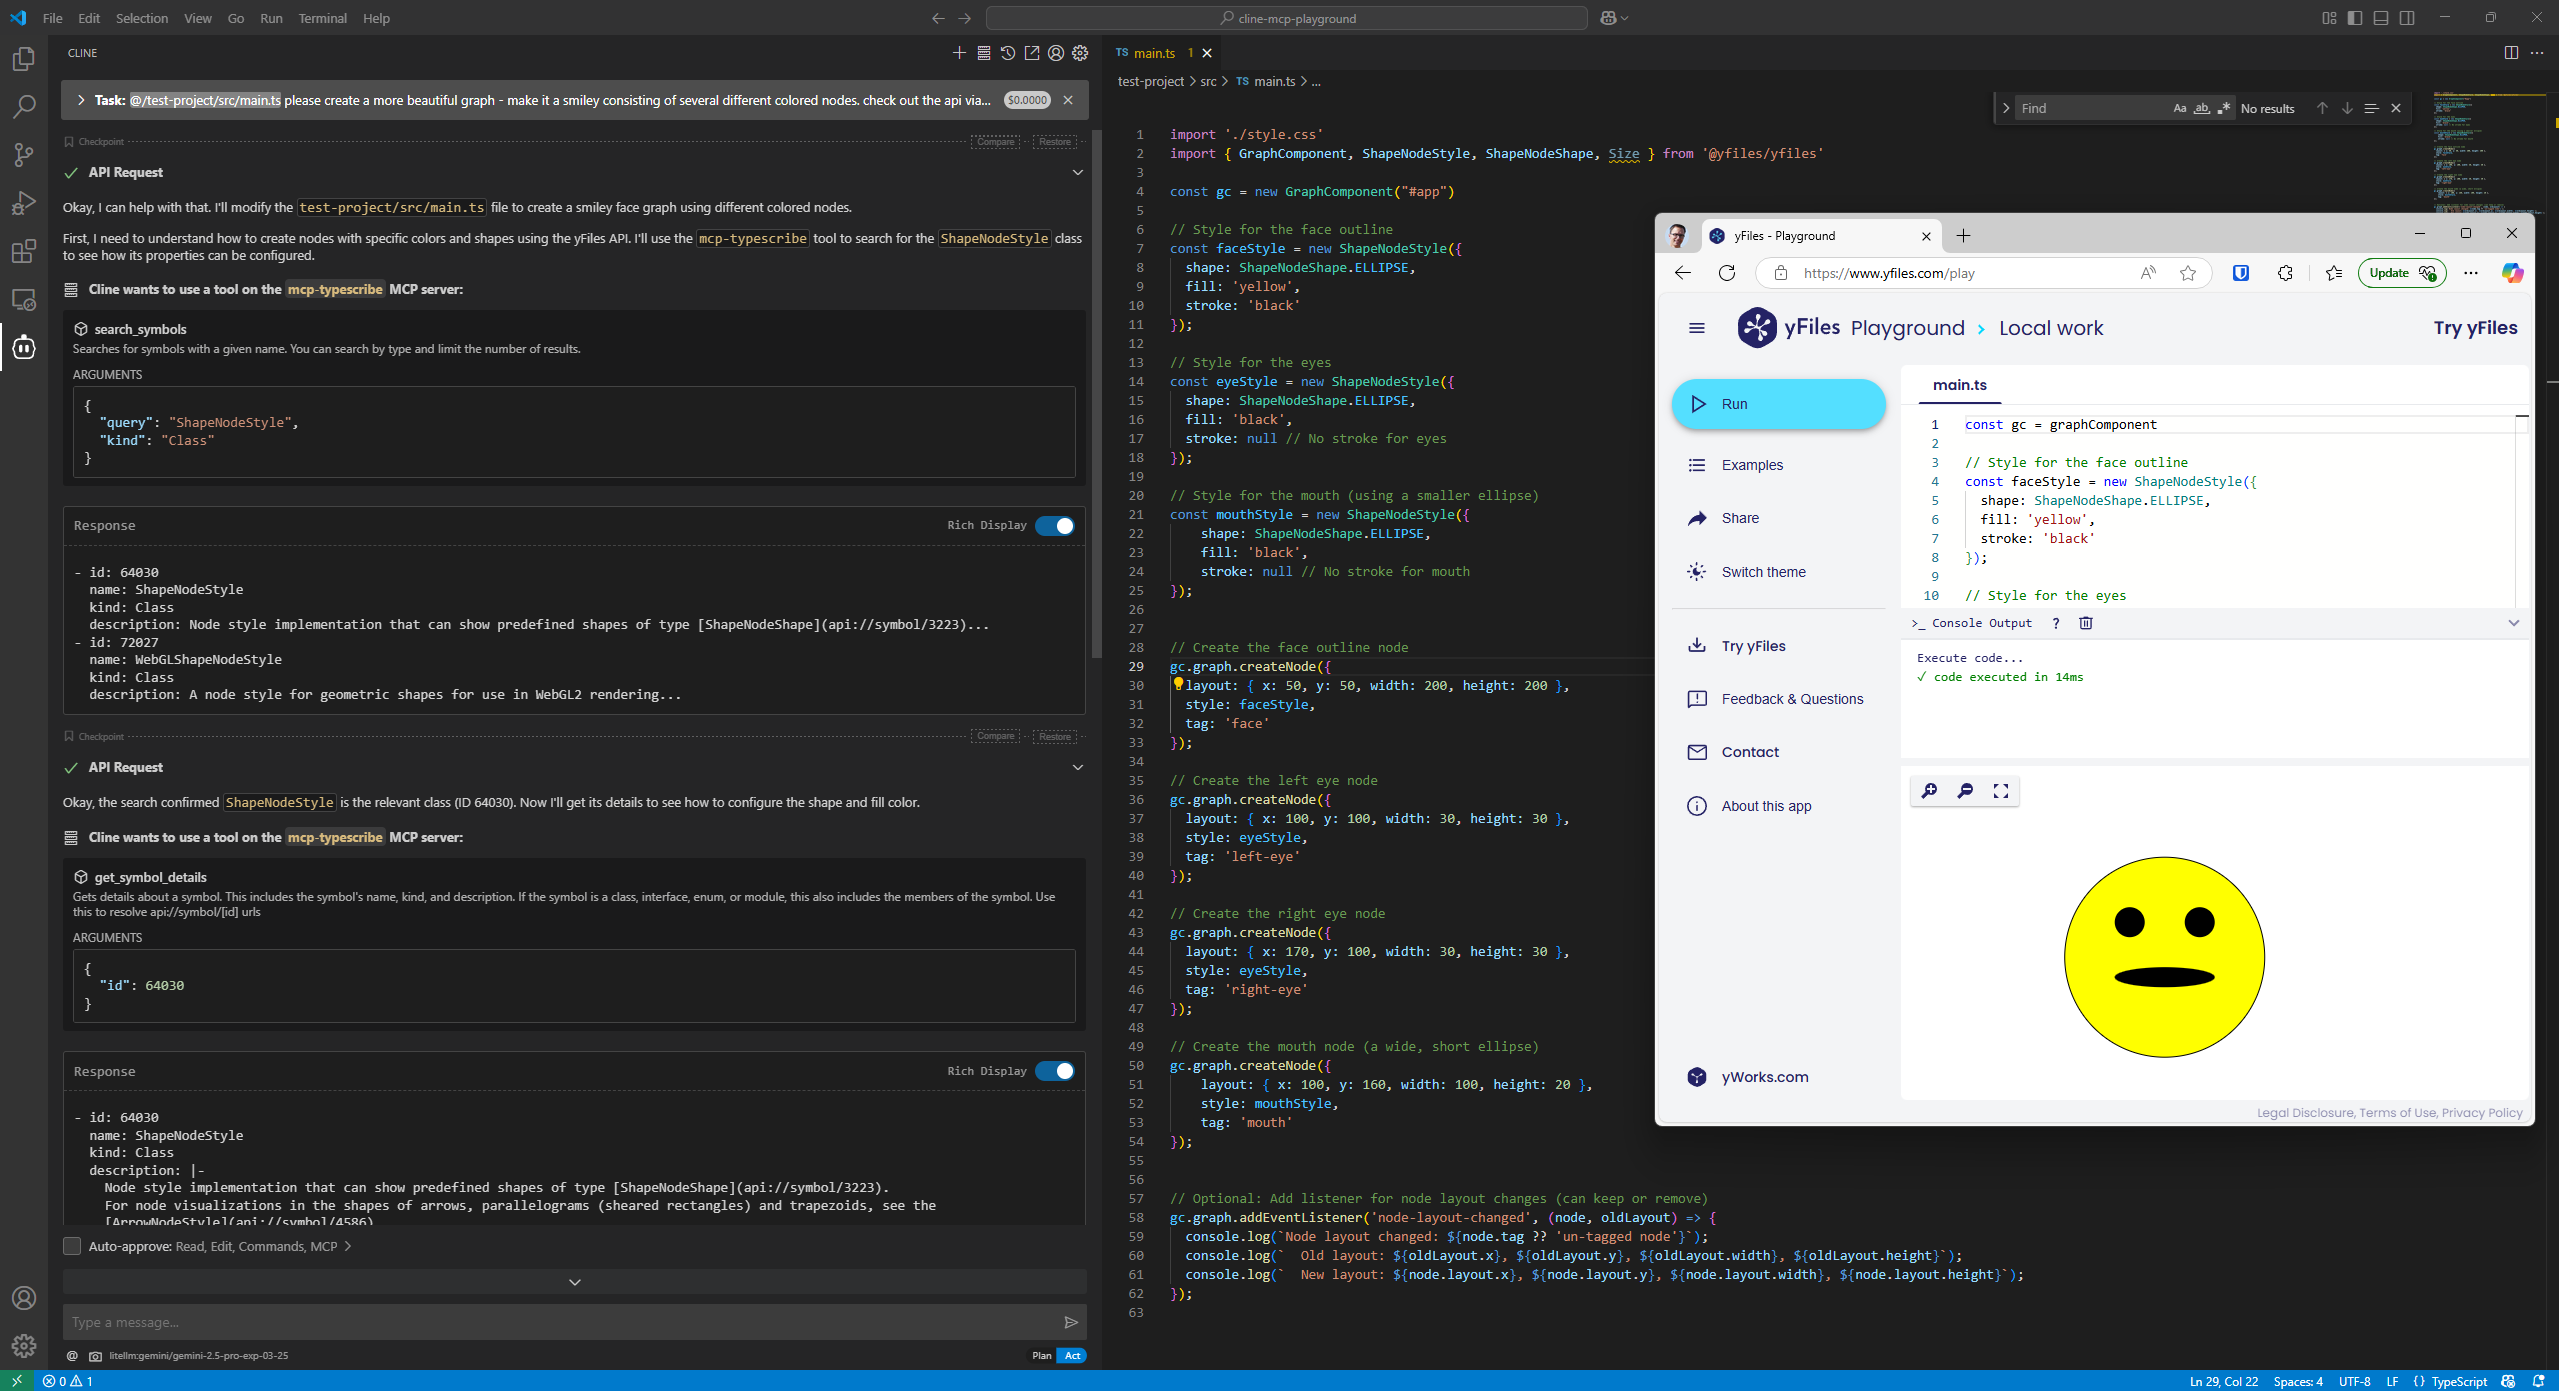This screenshot has height=1391, width=2559.
Task: Toggle Rich Display for search_symbols response
Action: point(1055,526)
